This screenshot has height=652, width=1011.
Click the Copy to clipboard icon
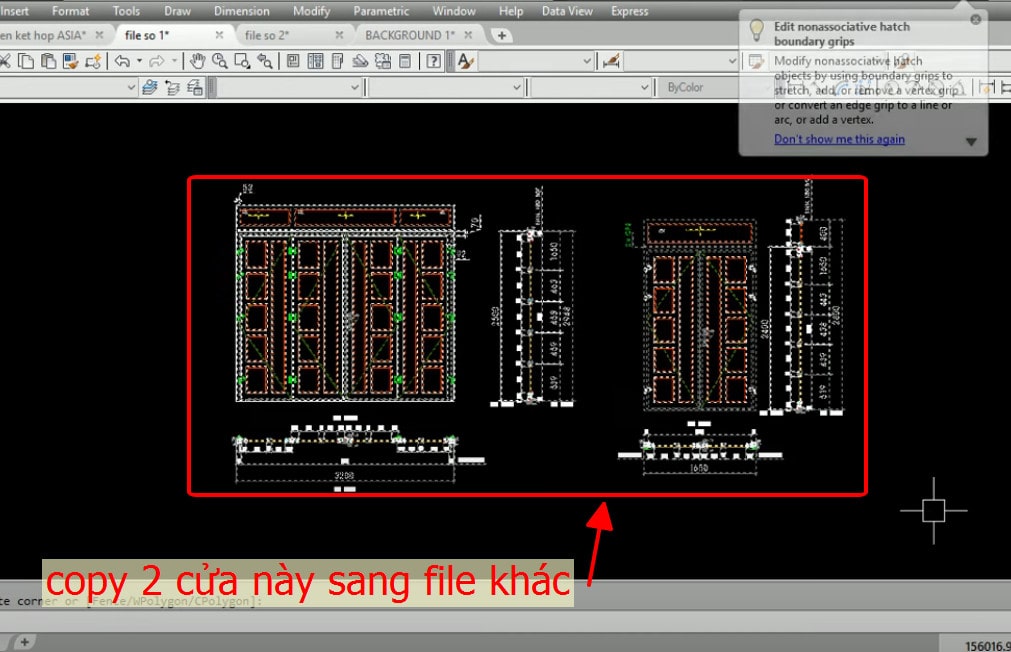pos(26,61)
